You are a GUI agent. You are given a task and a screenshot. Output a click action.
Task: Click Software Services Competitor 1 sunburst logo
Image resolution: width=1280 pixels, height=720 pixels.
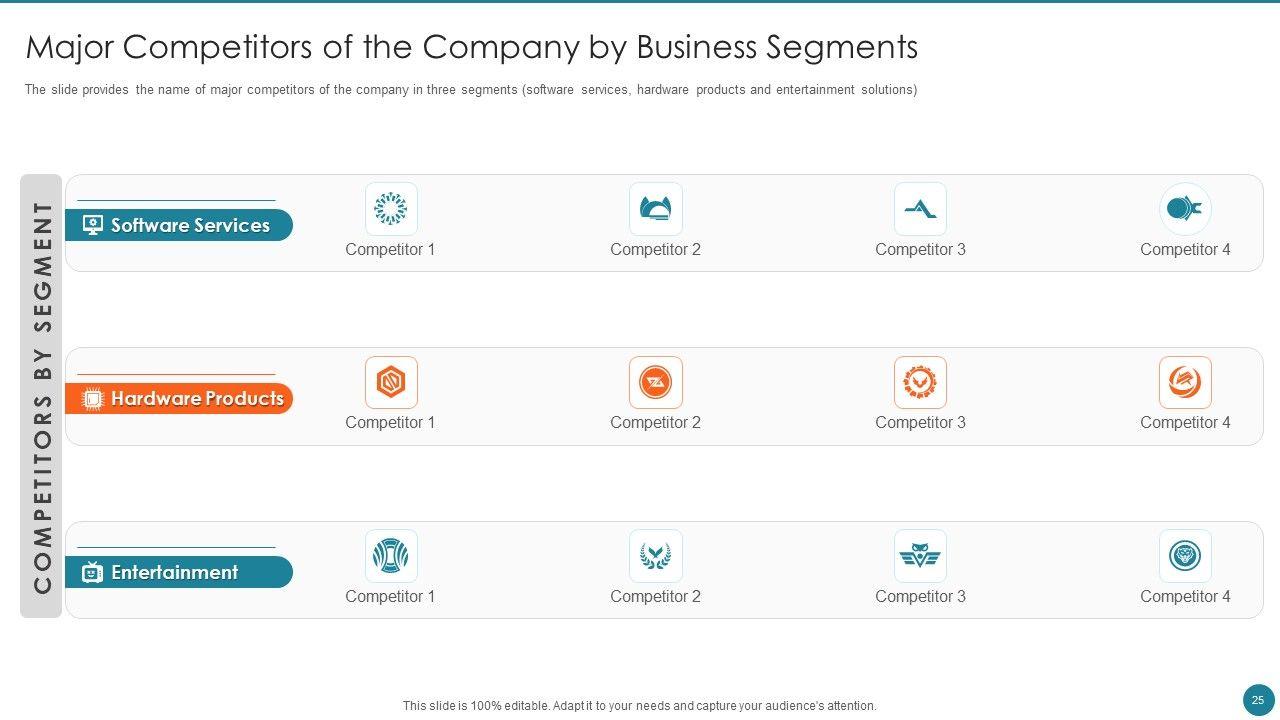pyautogui.click(x=390, y=209)
